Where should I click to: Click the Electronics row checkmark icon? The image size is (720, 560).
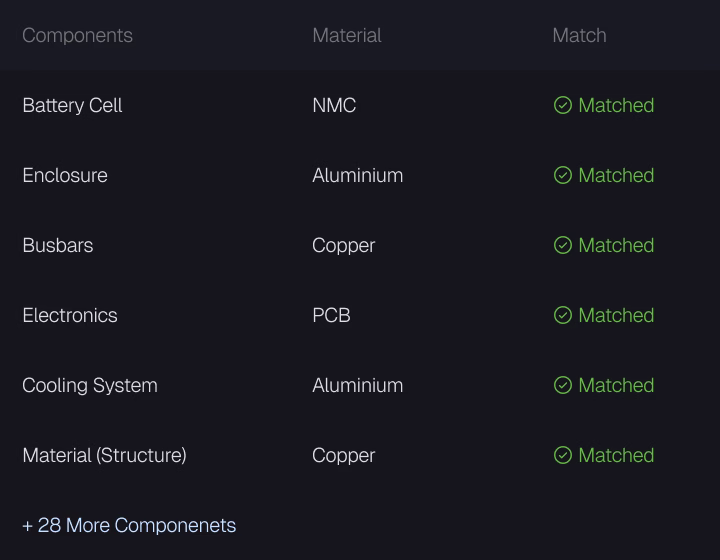coord(562,315)
